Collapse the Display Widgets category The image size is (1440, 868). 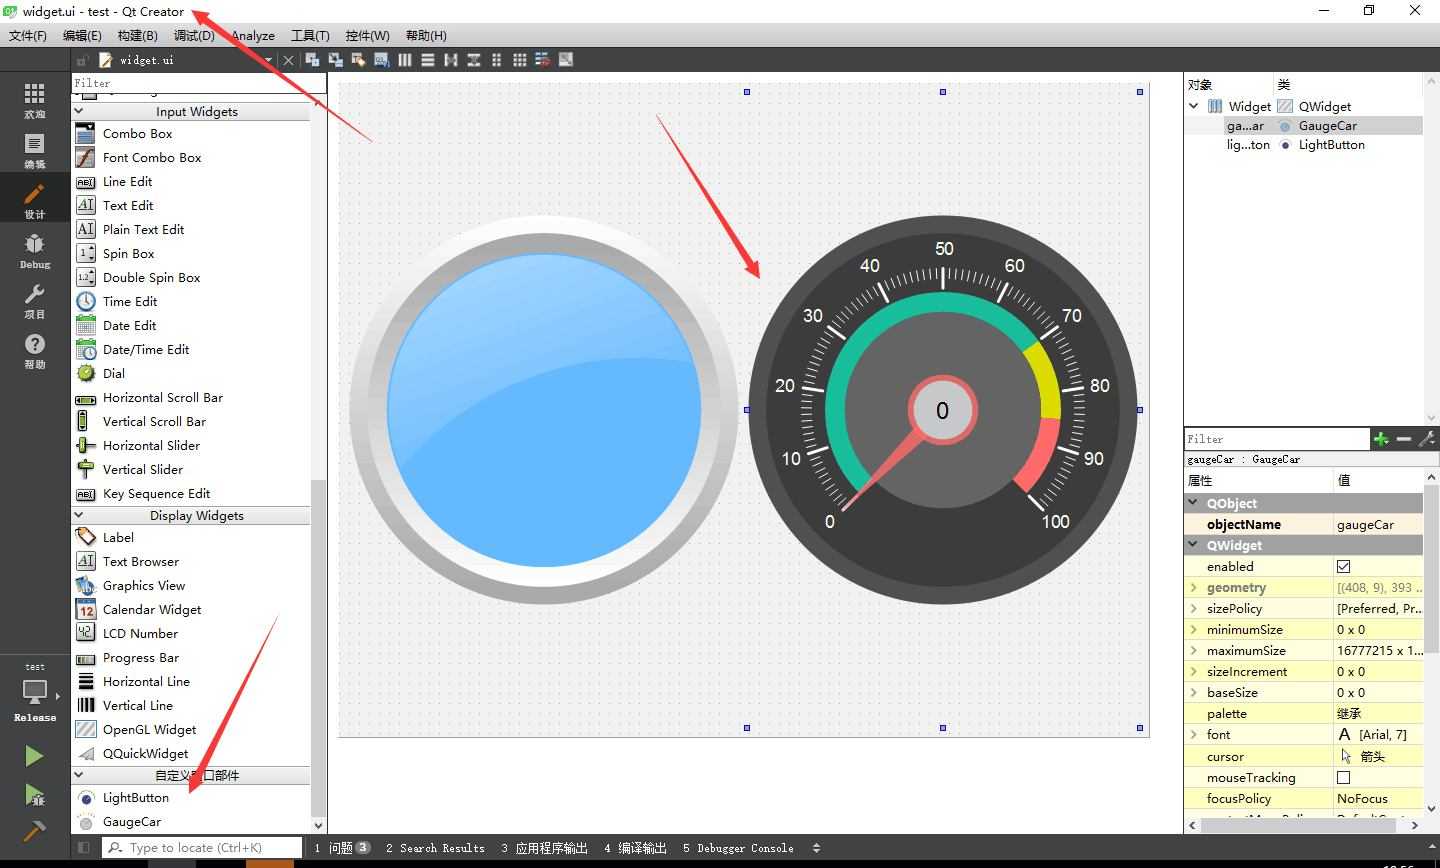[x=79, y=515]
